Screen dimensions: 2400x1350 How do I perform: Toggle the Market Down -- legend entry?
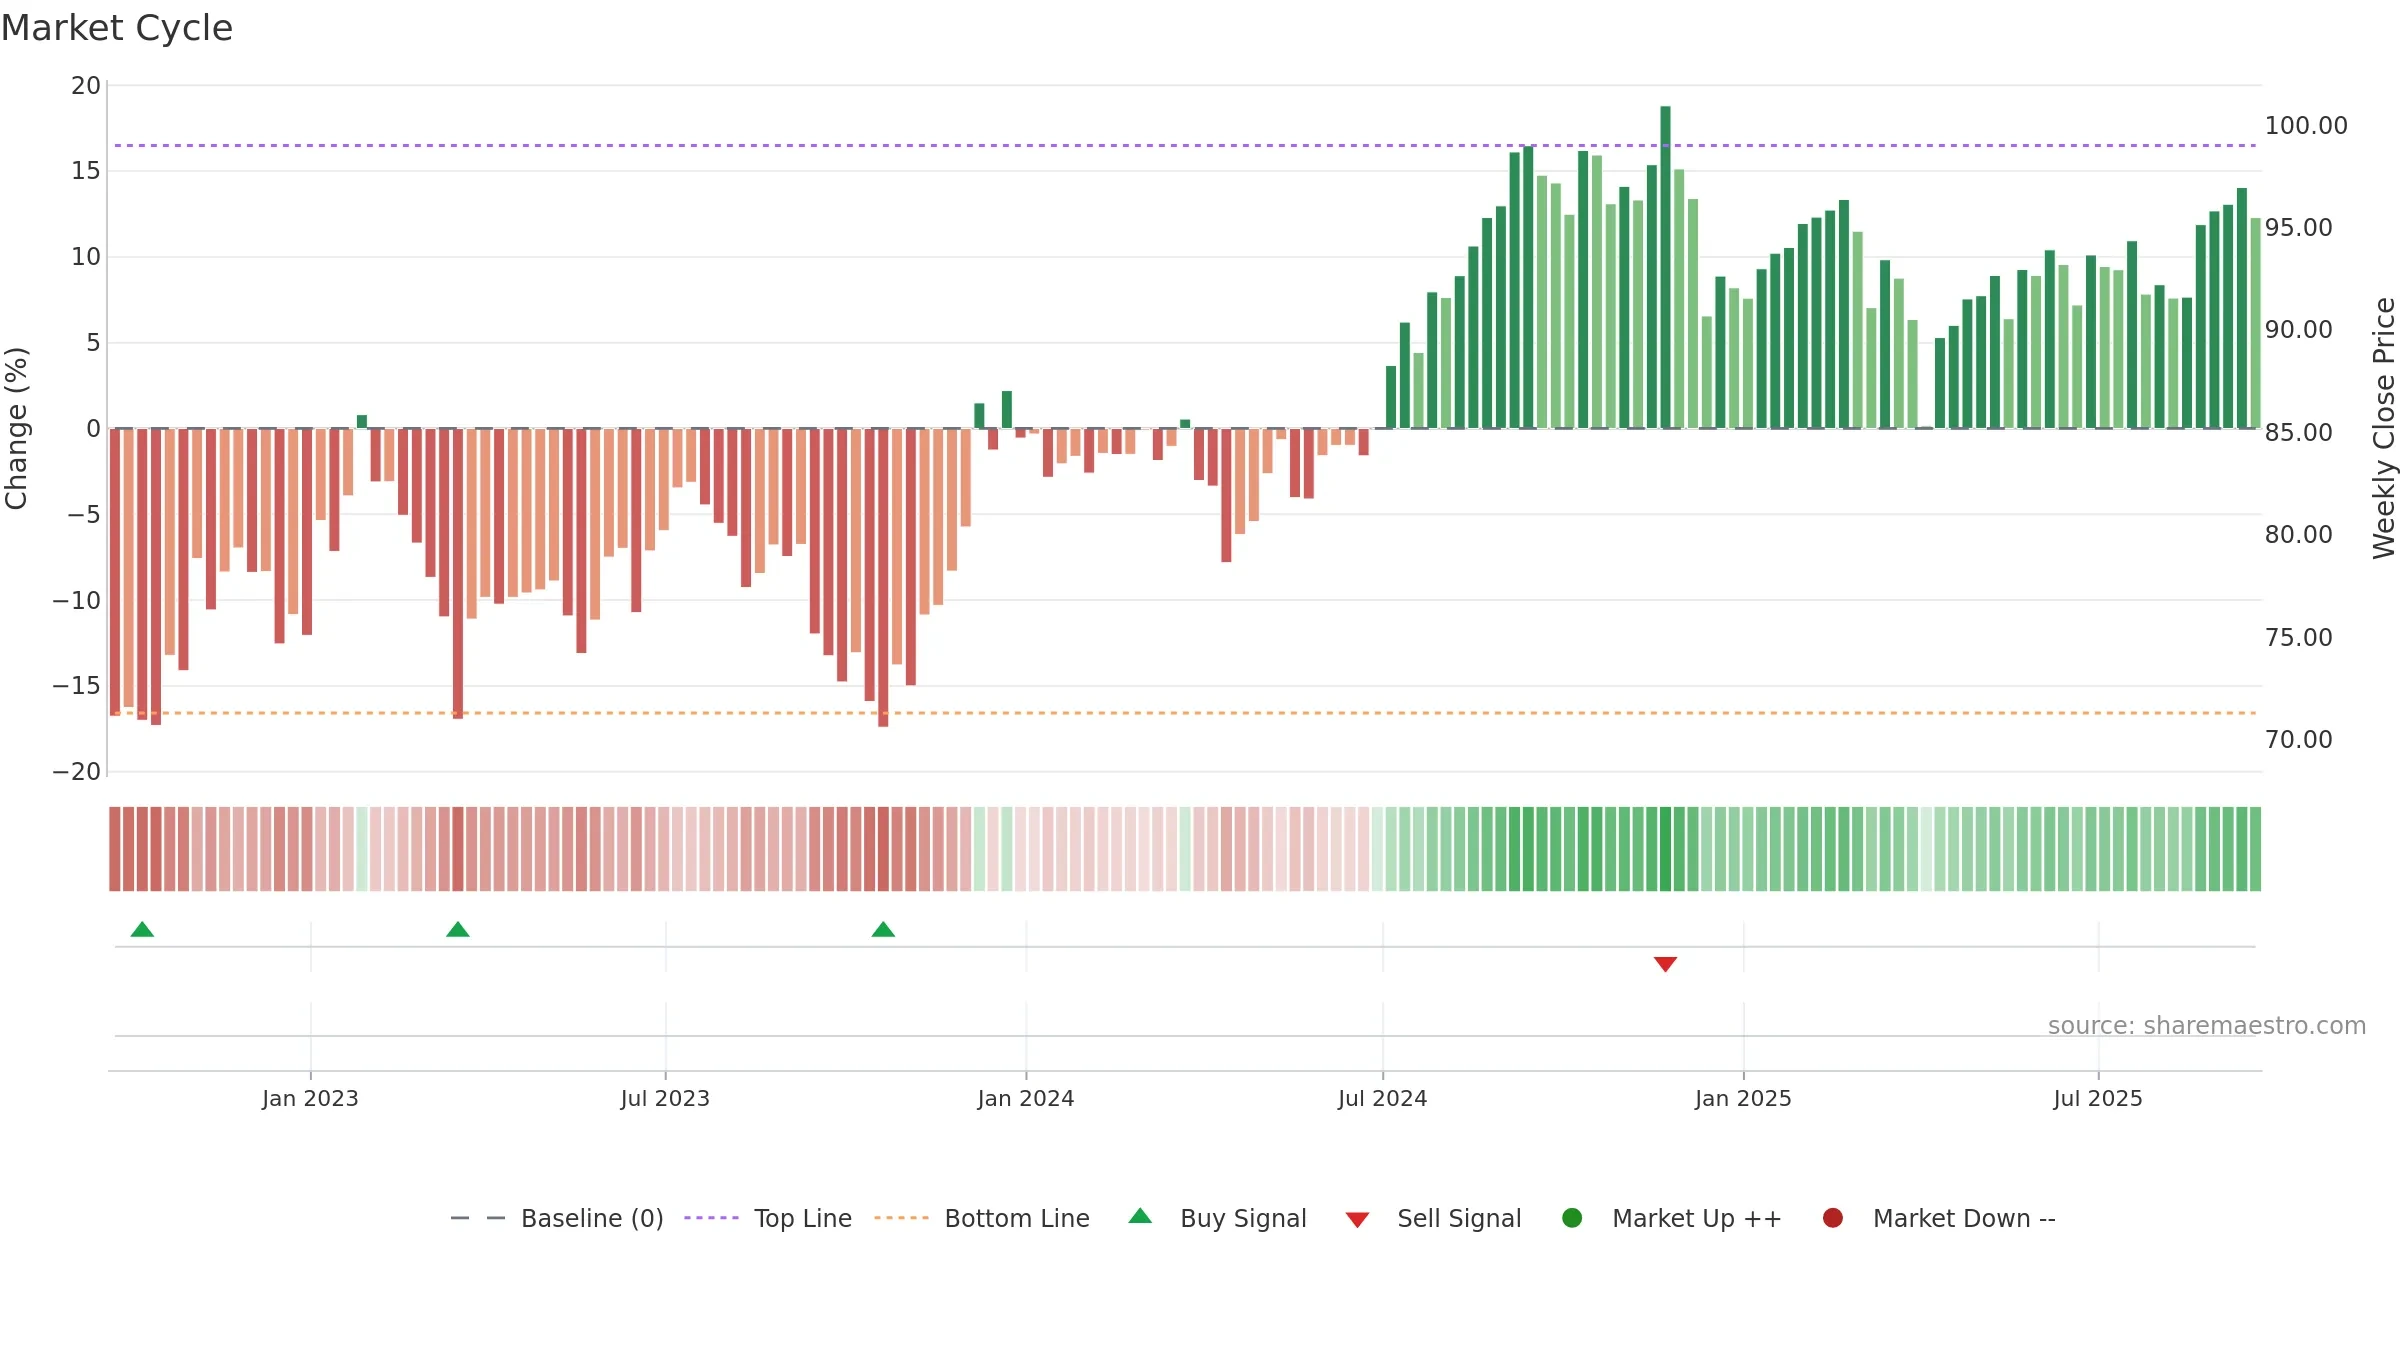coord(1939,1218)
